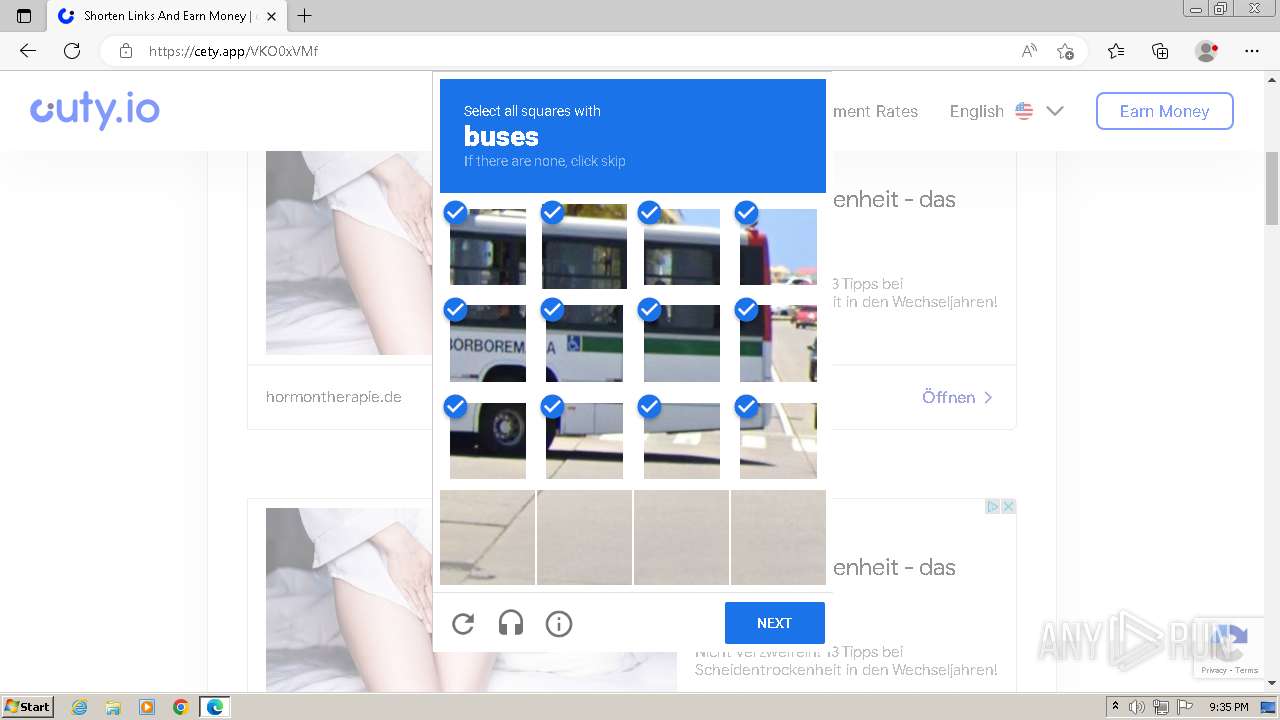
Task: Add this page to favorites
Action: 1066,51
